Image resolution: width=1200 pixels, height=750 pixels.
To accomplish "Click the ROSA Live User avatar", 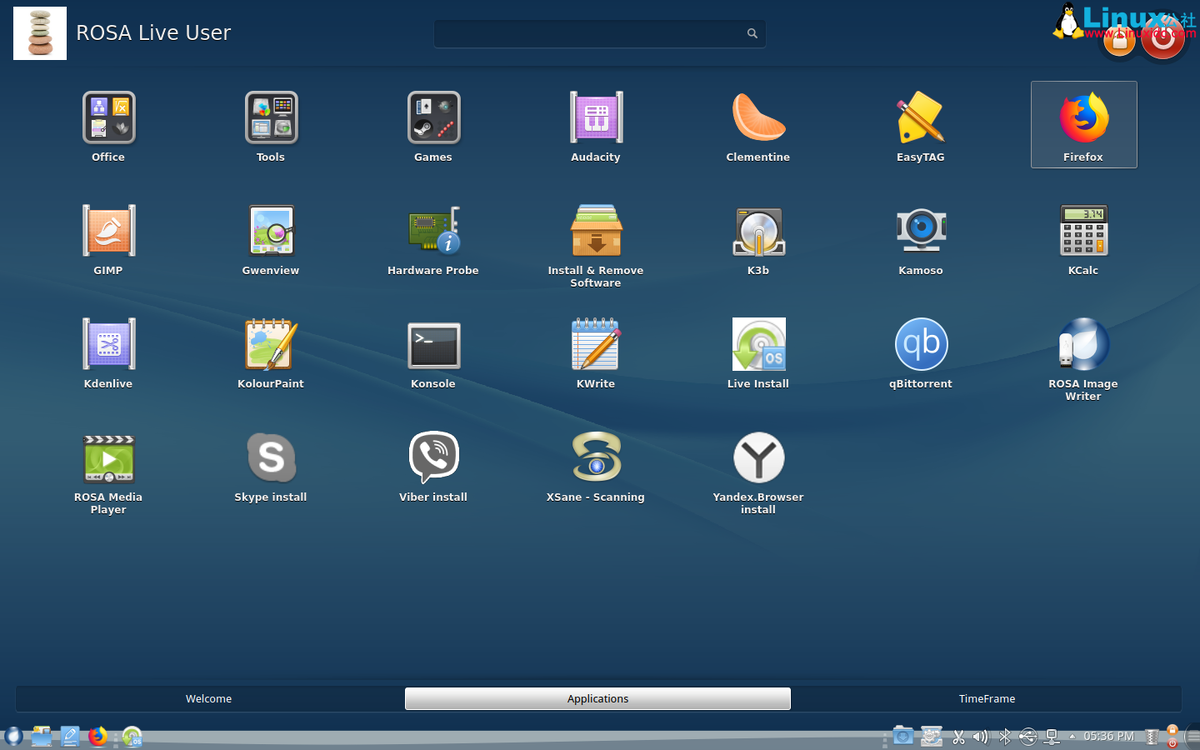I will click(40, 33).
